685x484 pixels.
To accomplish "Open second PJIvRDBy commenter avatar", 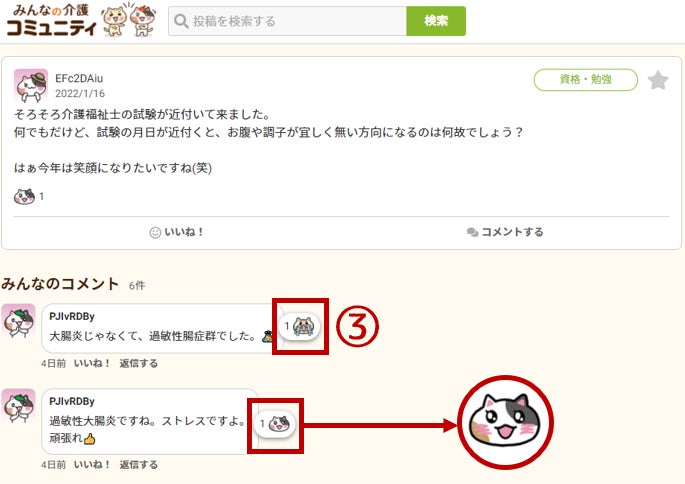I will point(18,406).
